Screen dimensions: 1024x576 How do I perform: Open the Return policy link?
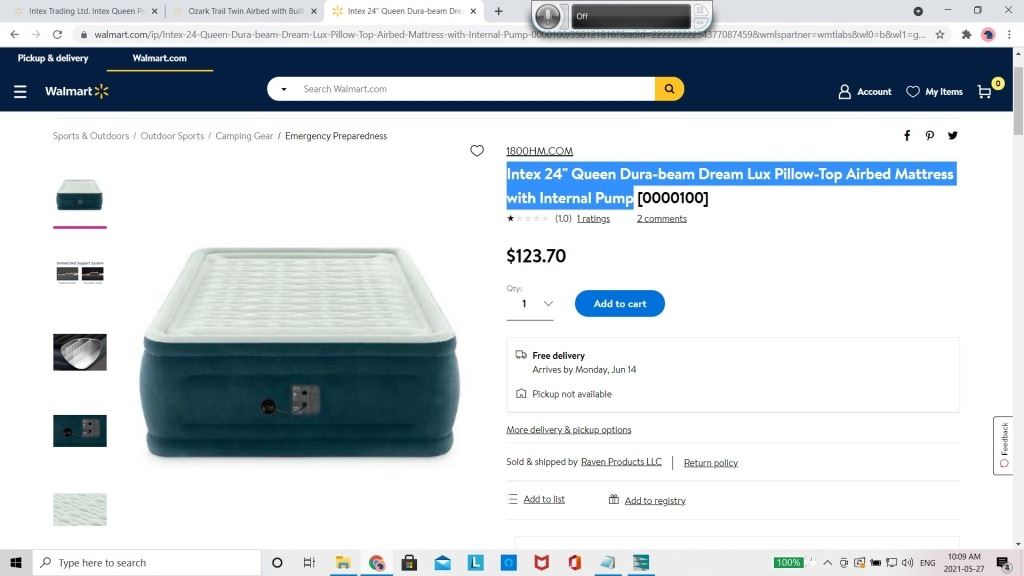(711, 463)
